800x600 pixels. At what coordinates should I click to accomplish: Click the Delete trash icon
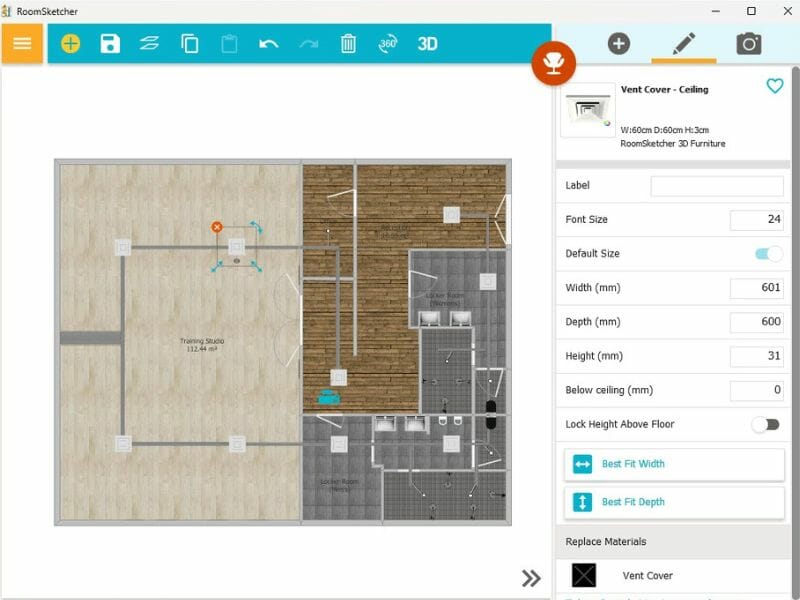click(x=347, y=43)
